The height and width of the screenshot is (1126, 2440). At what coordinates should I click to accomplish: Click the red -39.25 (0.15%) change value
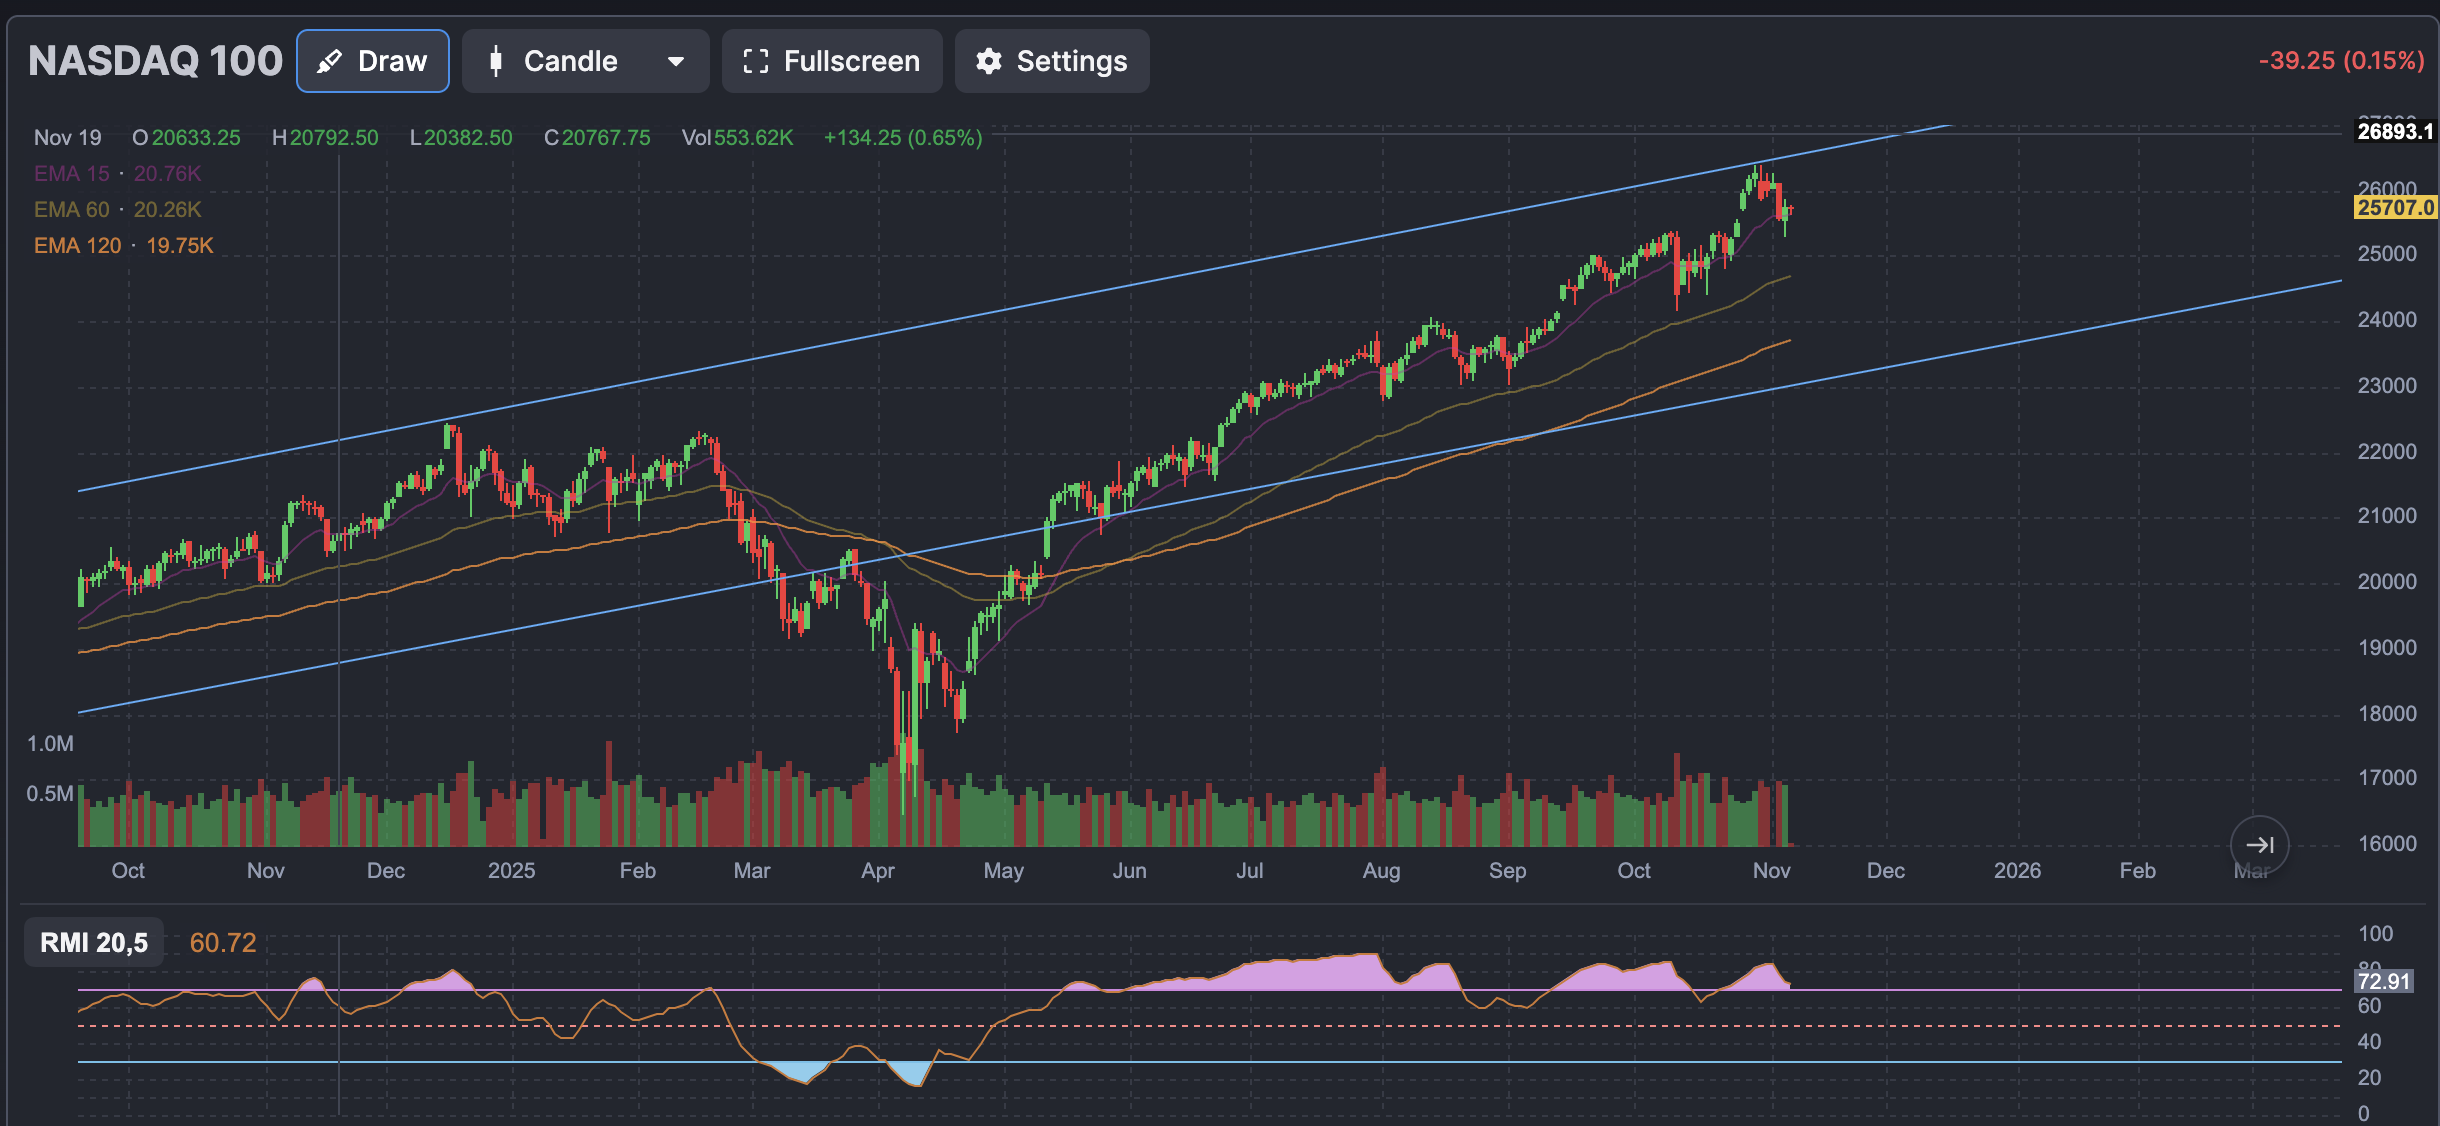pyautogui.click(x=2340, y=61)
